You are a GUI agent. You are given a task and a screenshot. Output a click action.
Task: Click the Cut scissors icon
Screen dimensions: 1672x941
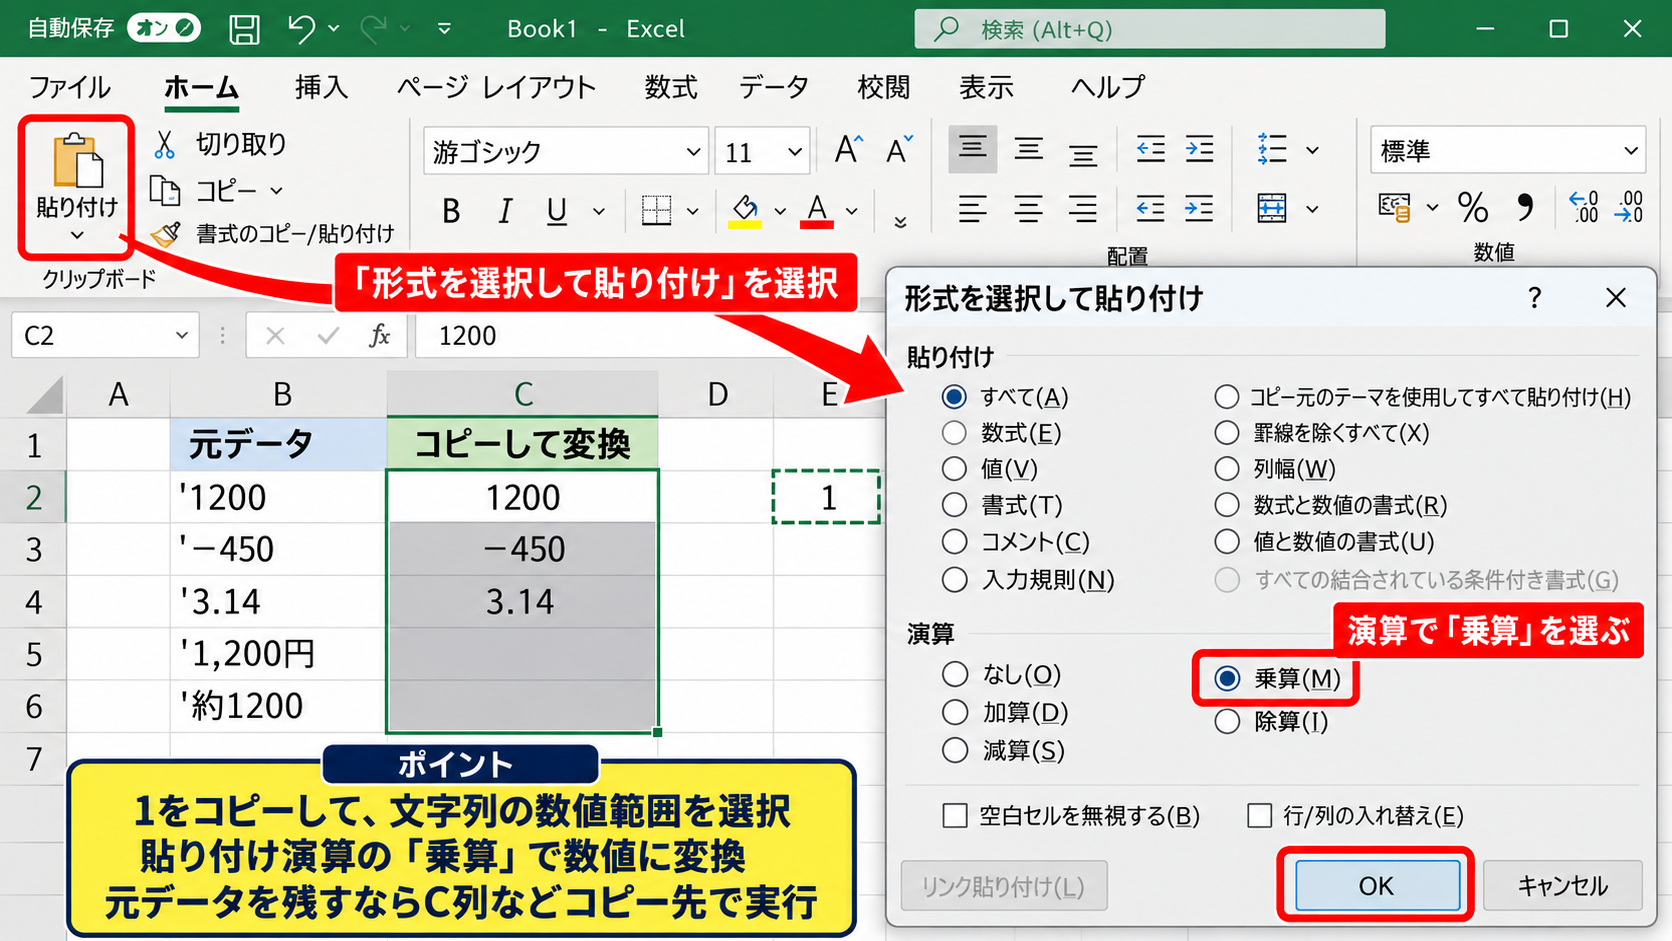tap(165, 145)
